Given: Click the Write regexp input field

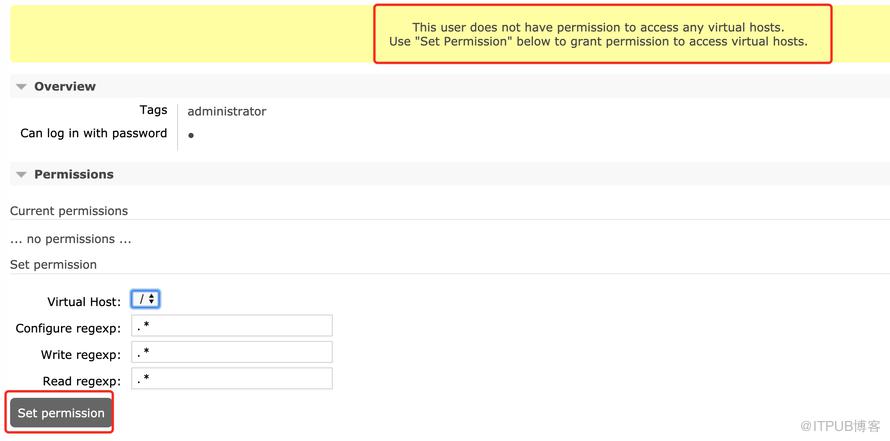Looking at the screenshot, I should 232,352.
